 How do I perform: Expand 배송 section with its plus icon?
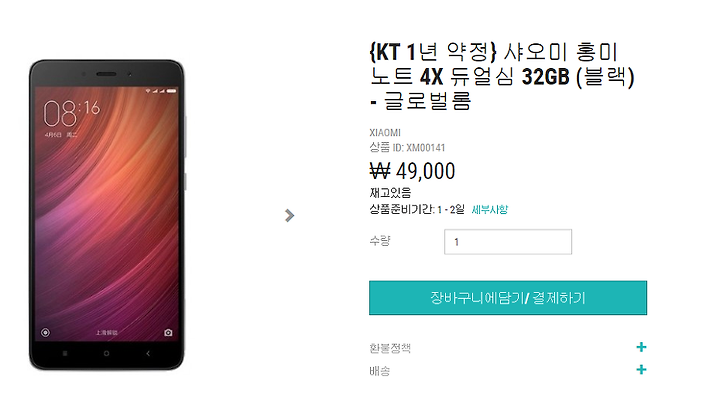click(641, 370)
